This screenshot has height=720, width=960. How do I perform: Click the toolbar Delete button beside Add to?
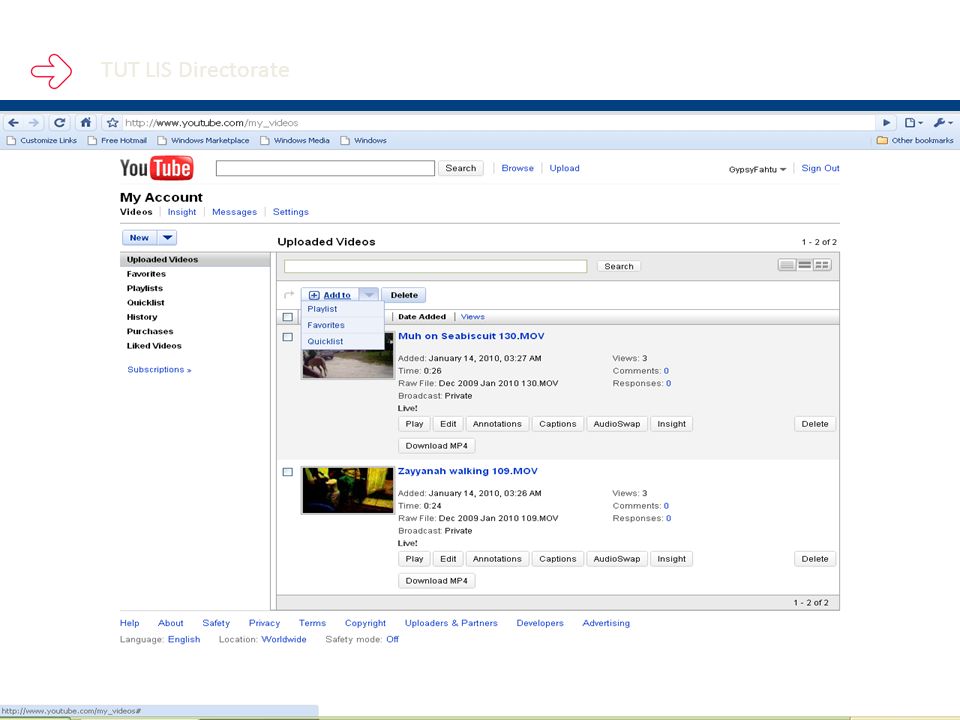coord(404,295)
